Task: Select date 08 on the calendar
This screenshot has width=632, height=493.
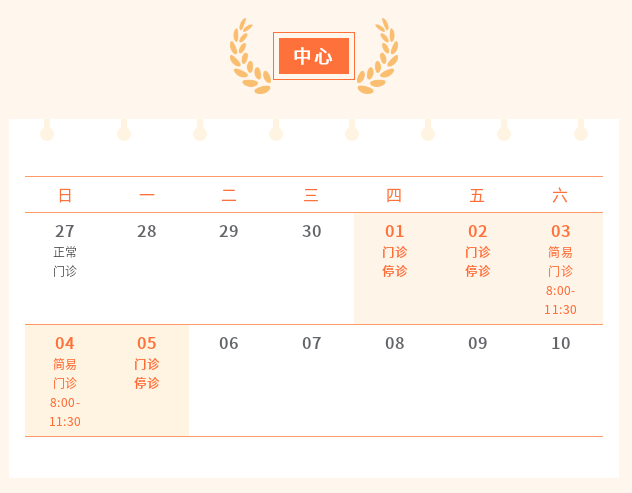Action: coord(395,344)
